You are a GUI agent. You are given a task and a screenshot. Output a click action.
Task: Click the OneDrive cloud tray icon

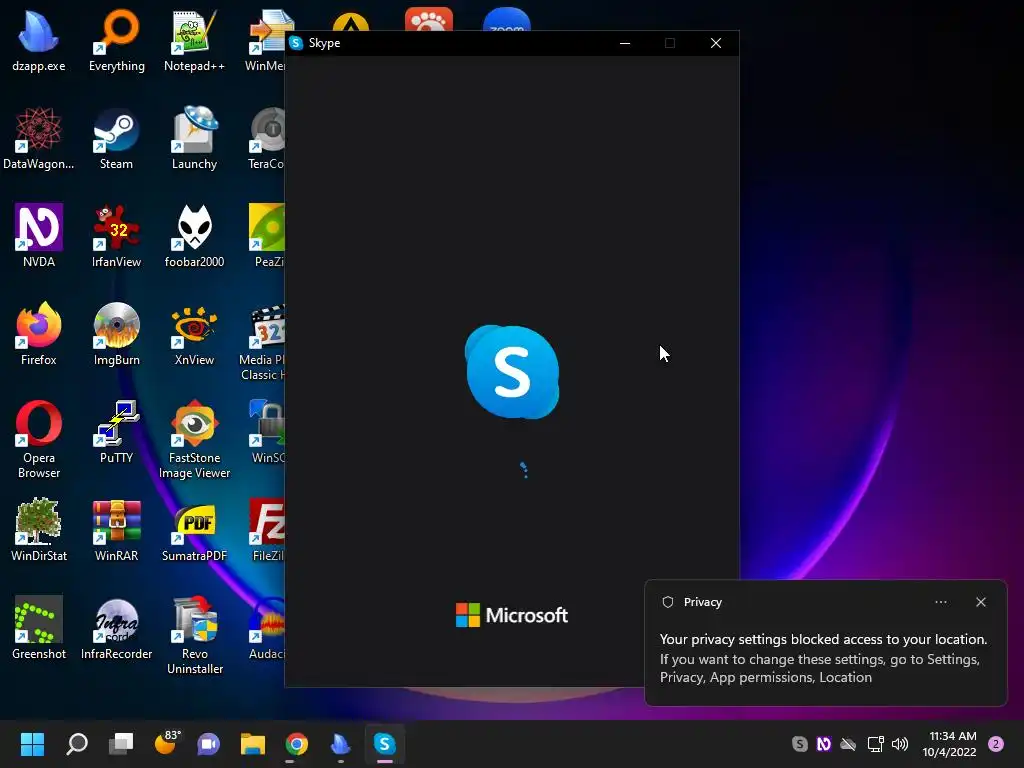(848, 744)
